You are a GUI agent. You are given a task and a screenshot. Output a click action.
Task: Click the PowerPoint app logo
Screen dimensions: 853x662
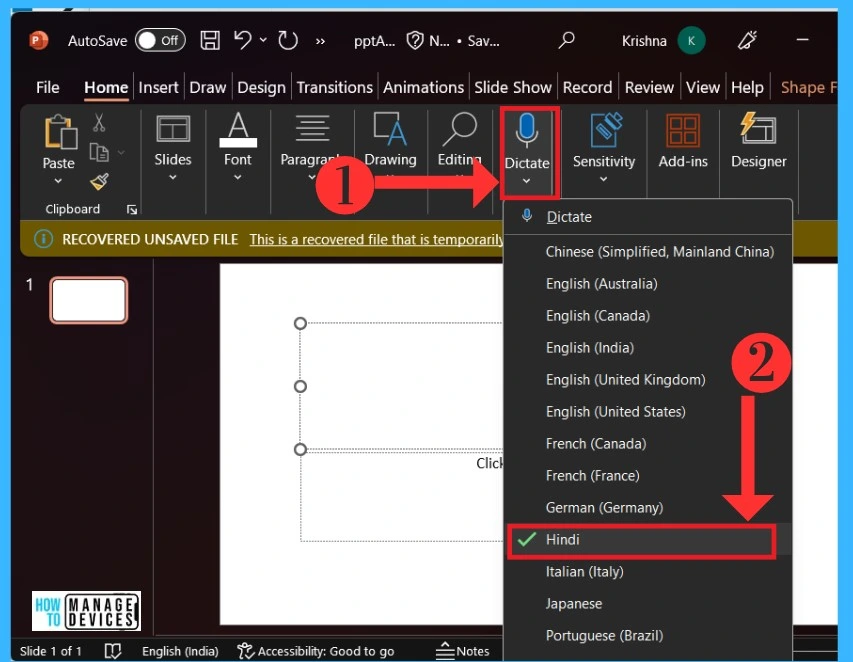tap(39, 40)
